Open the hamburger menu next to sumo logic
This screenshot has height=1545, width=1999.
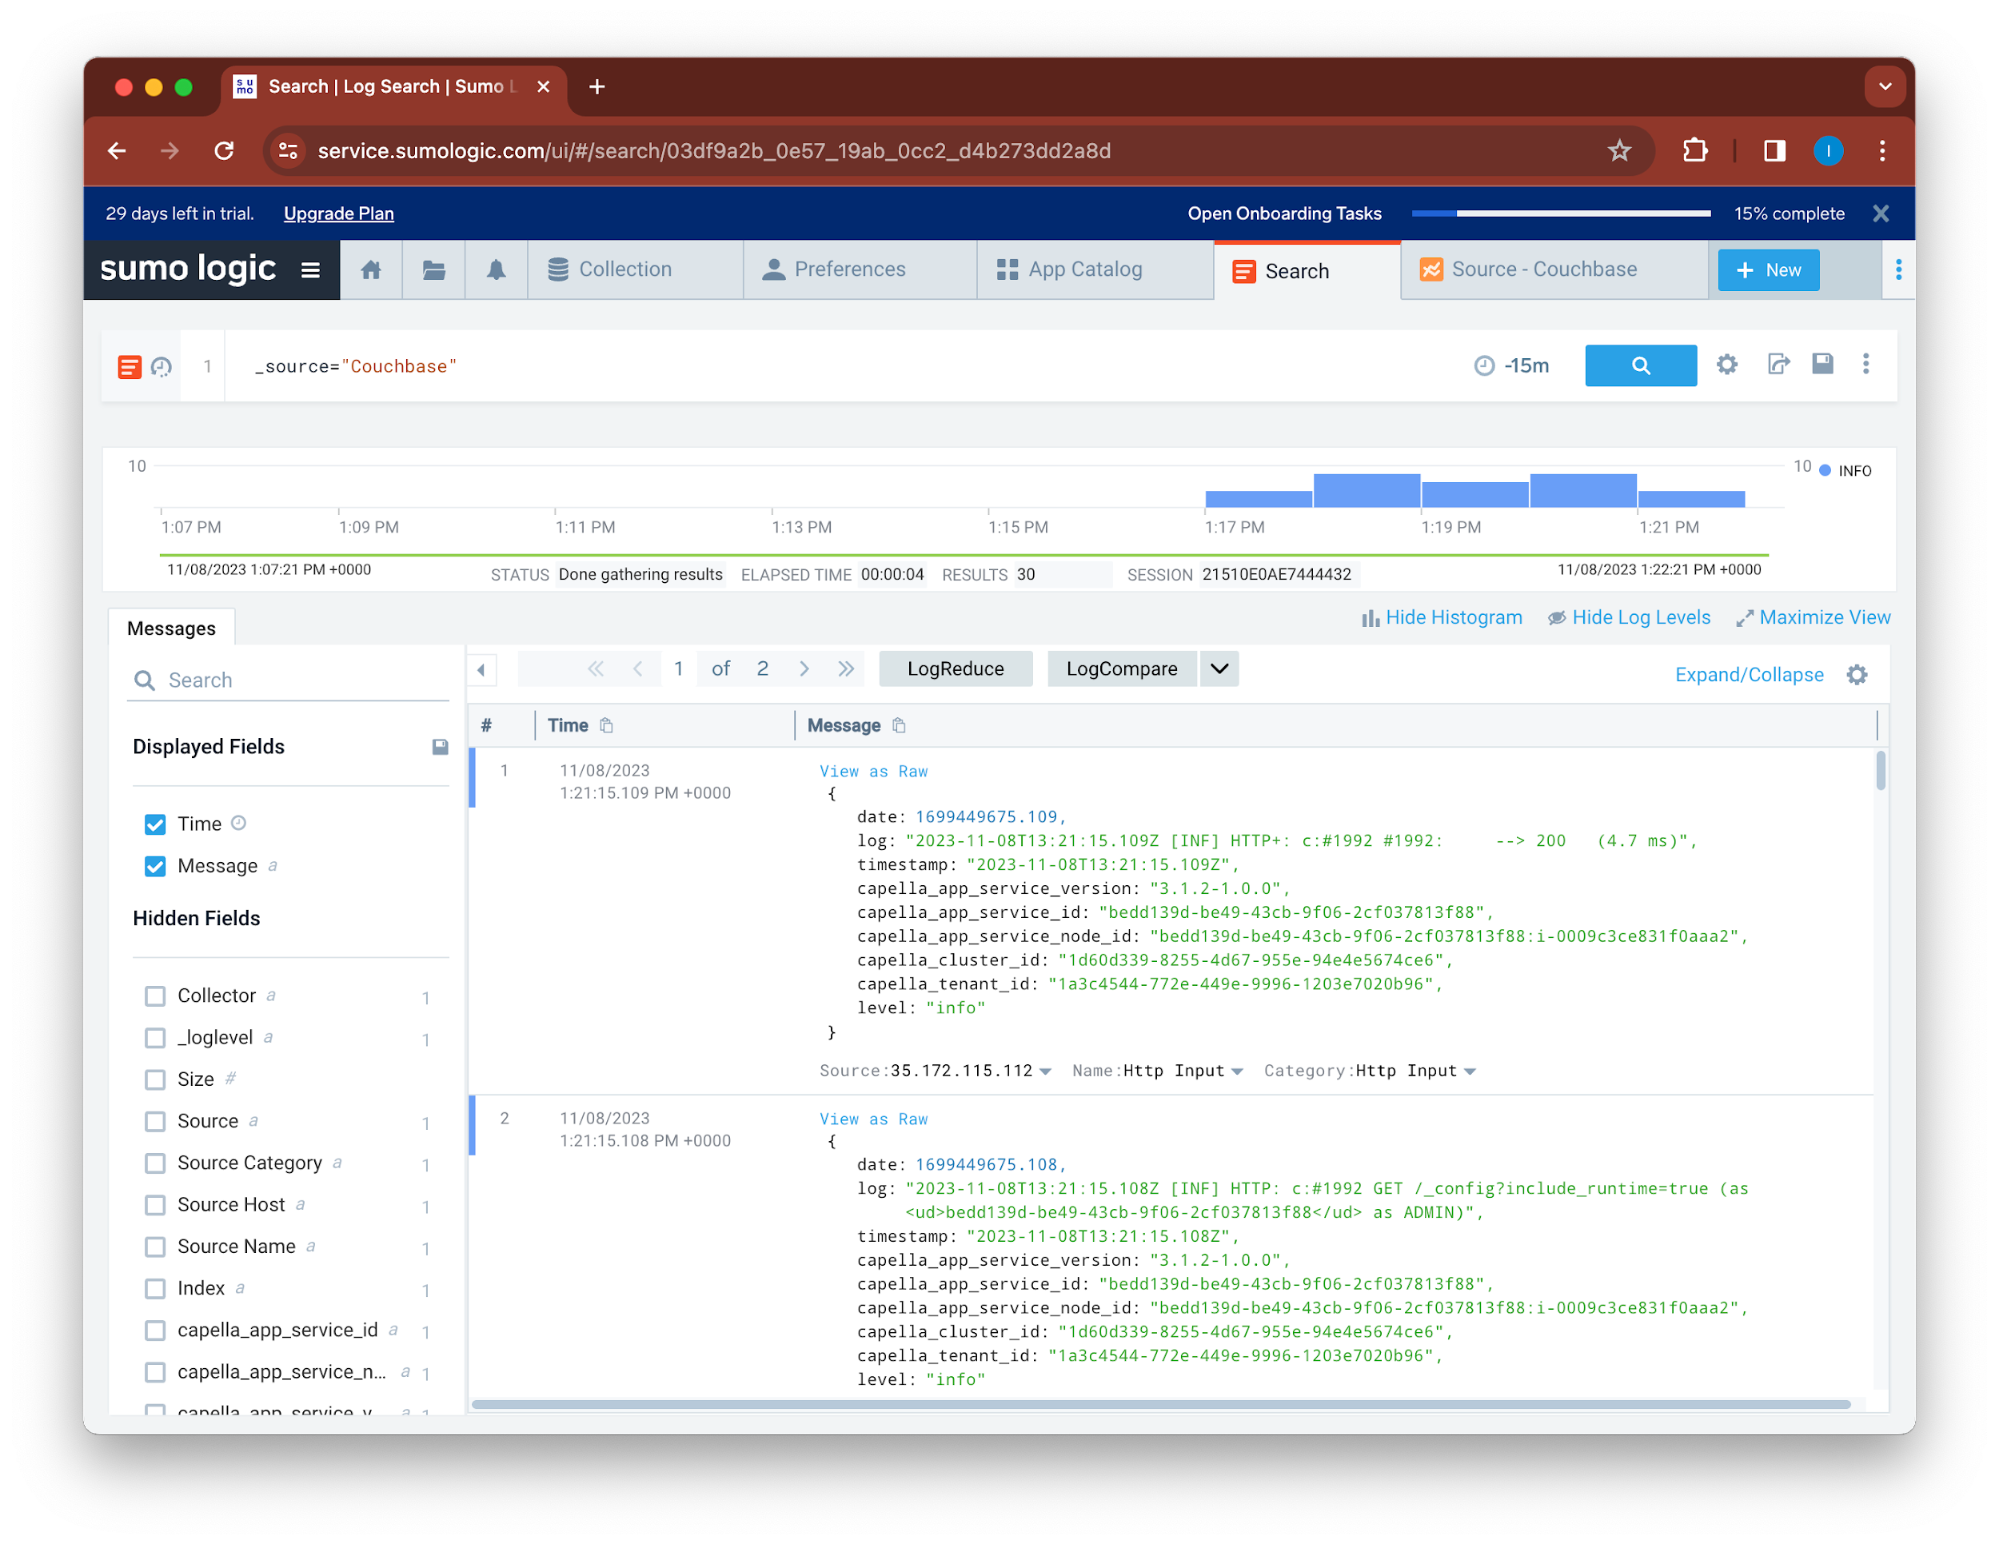[310, 270]
